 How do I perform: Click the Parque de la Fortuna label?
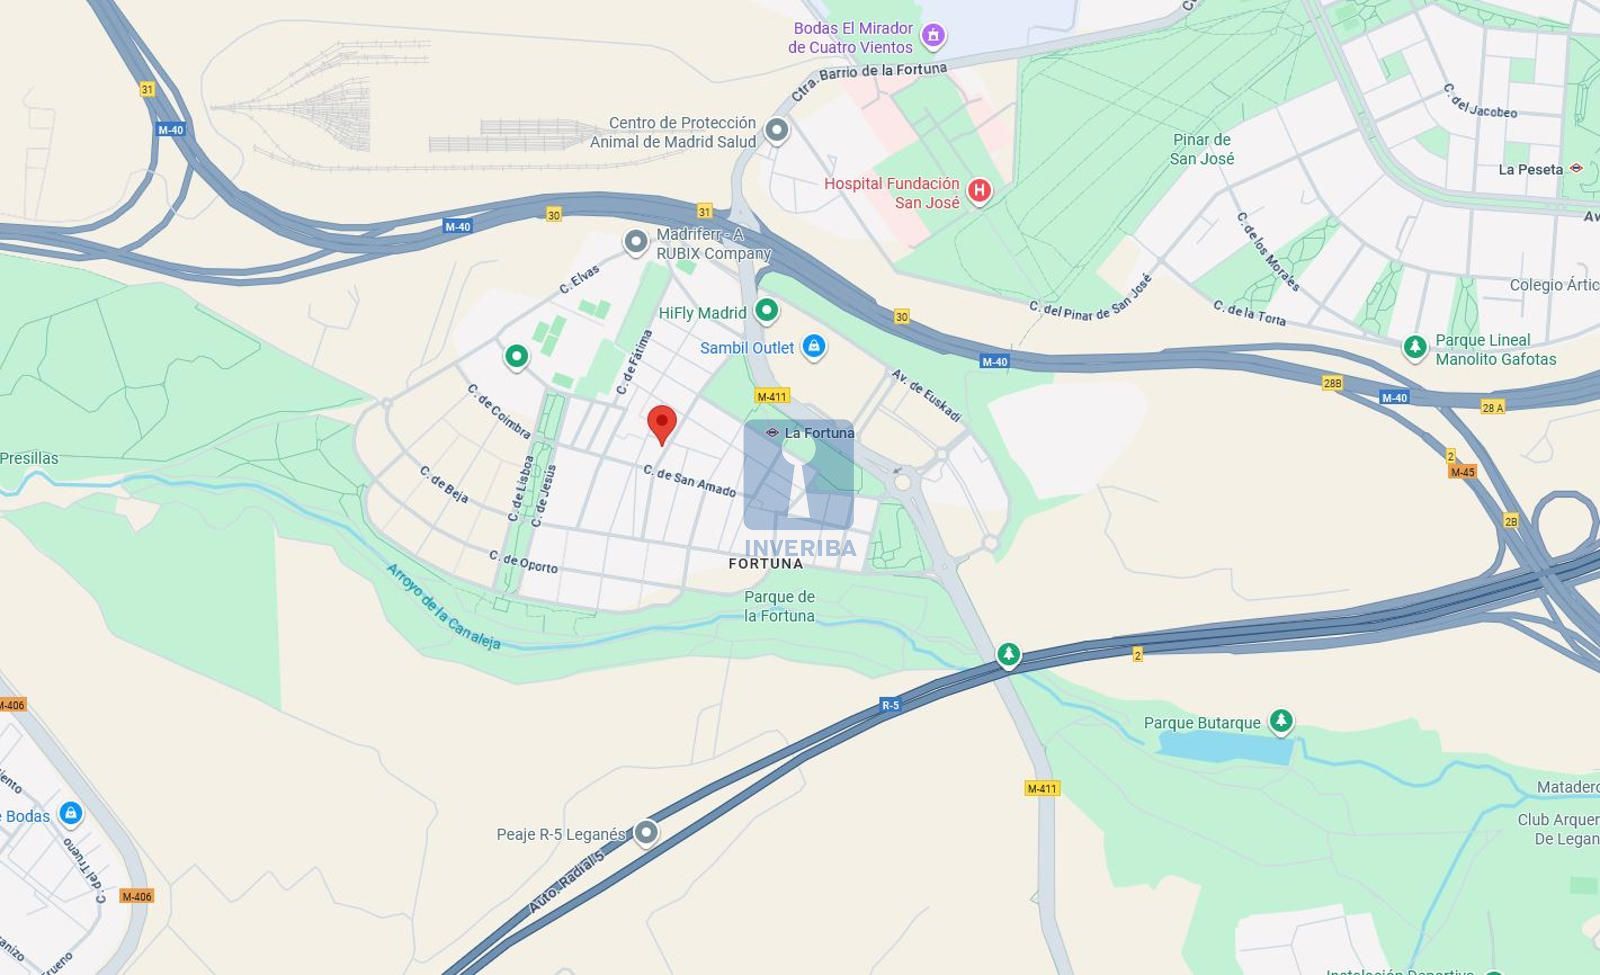[779, 606]
